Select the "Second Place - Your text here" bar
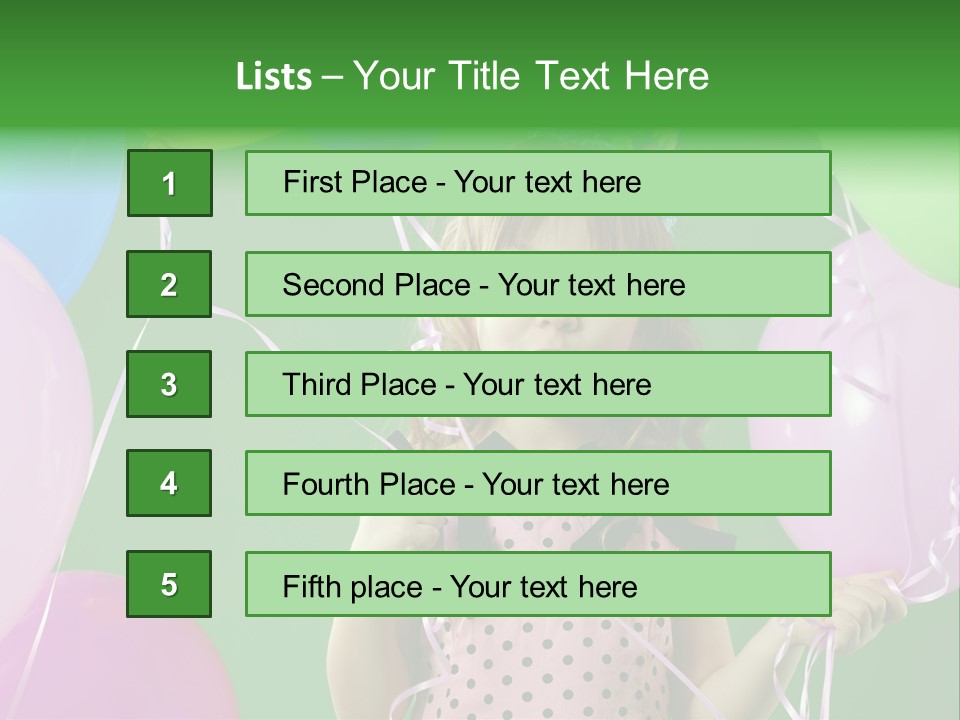Screen dimensions: 960x720 tap(538, 284)
